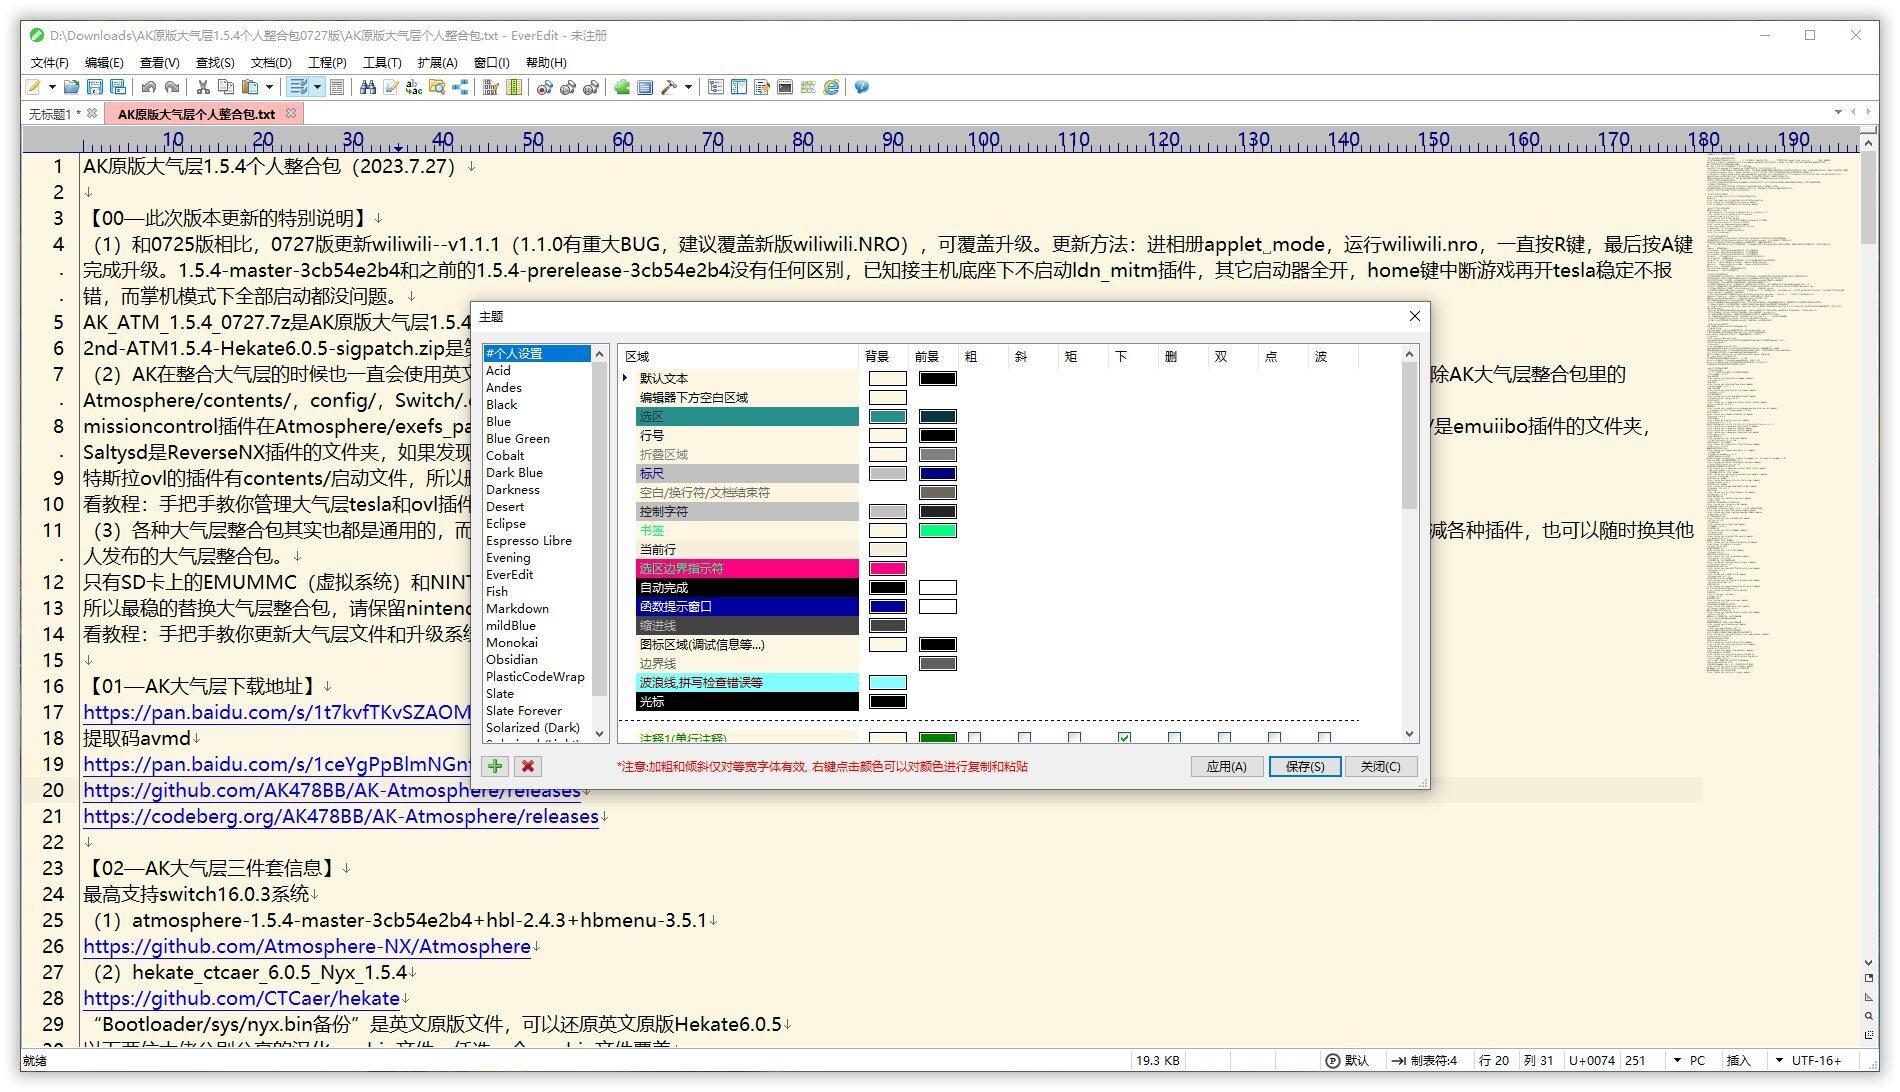Viewport: 1900px width, 1092px height.
Task: Click the New document toolbar icon
Action: click(x=34, y=88)
